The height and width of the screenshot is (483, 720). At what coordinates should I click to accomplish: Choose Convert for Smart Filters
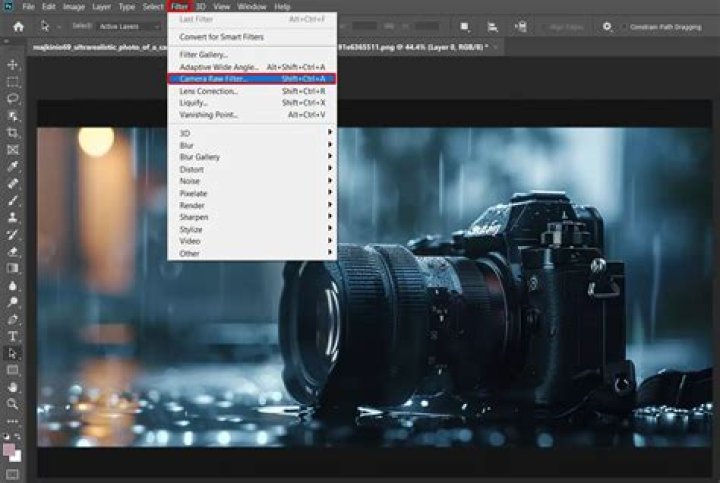click(252, 37)
